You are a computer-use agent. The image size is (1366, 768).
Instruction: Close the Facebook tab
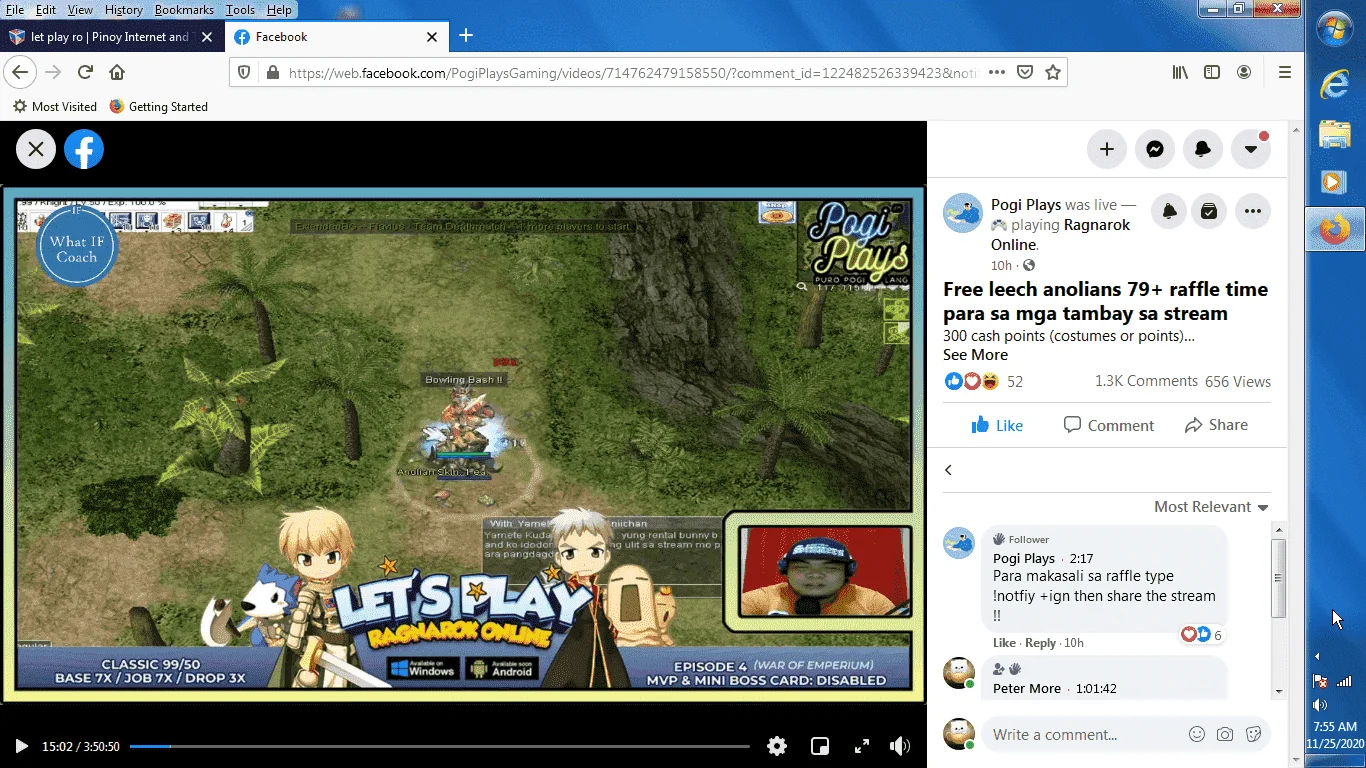[432, 37]
